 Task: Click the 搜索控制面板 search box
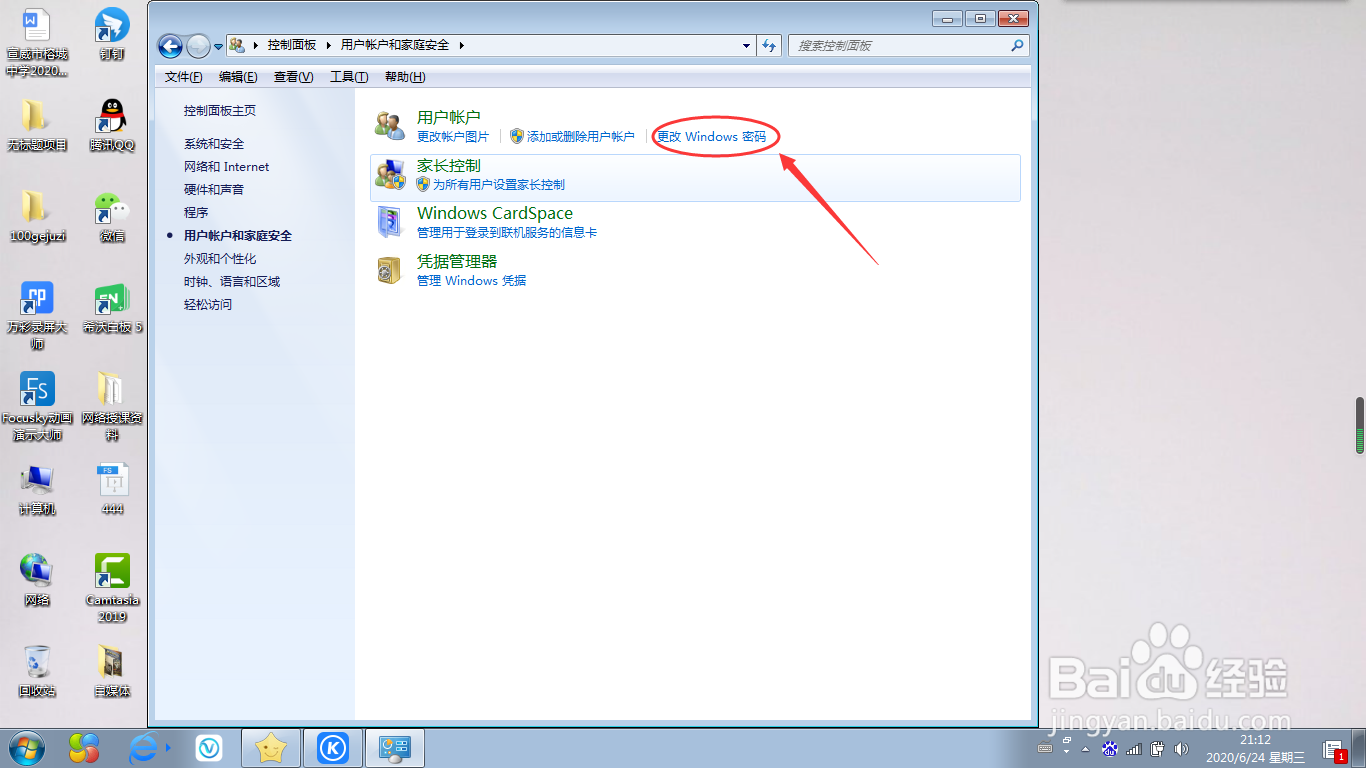(908, 46)
